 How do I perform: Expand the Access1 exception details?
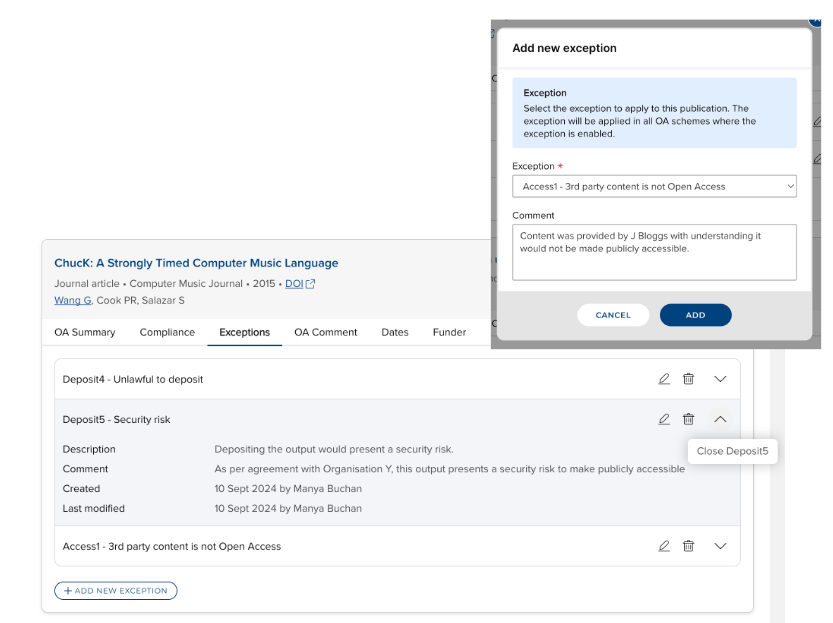720,546
